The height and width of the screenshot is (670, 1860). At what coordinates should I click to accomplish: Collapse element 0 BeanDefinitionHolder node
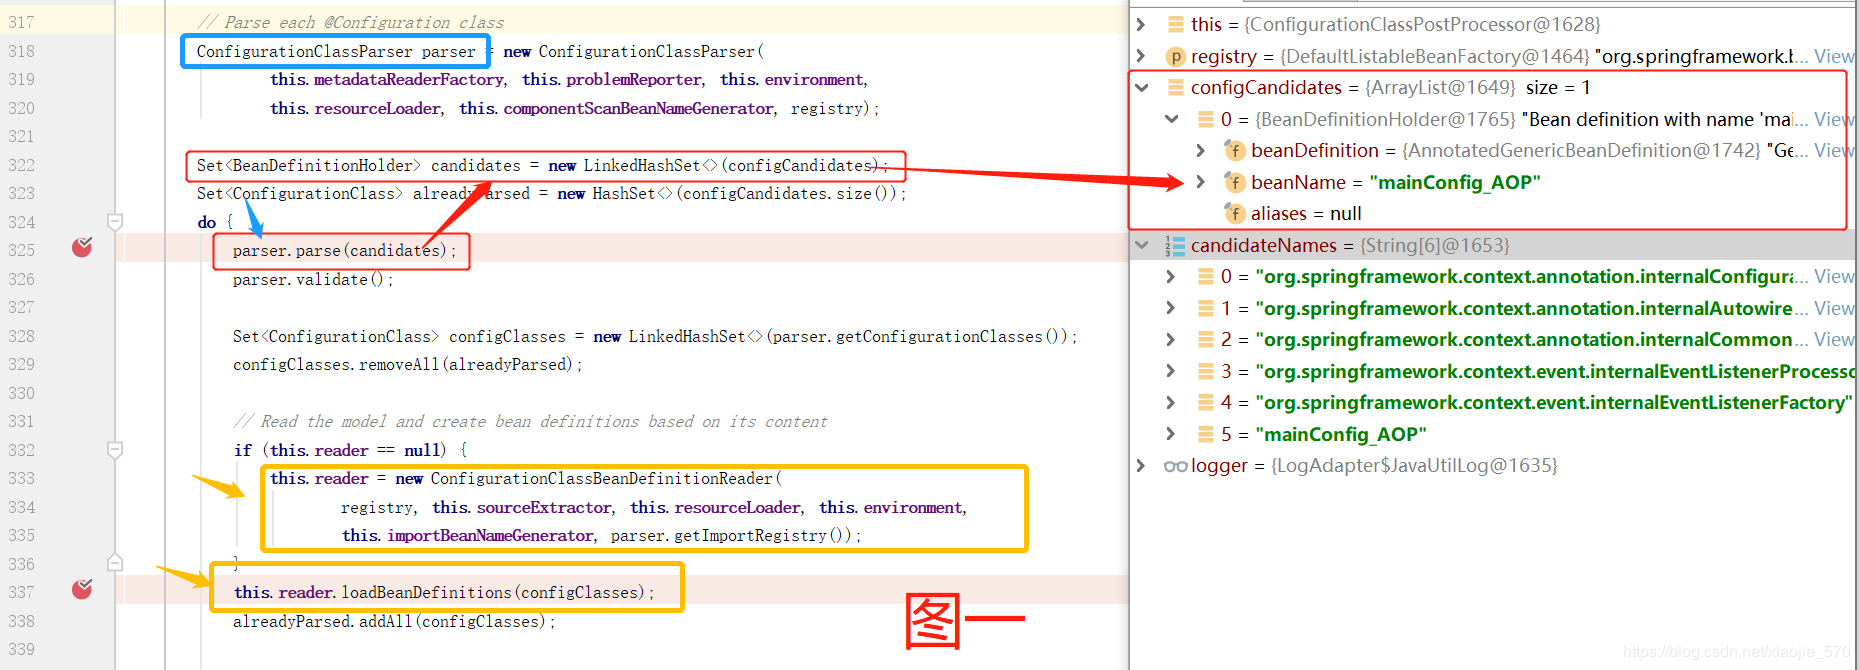(1171, 119)
